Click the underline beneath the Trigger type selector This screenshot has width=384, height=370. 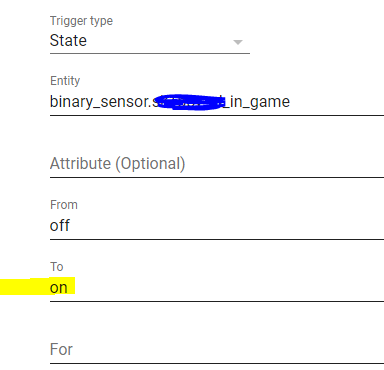[x=150, y=53]
